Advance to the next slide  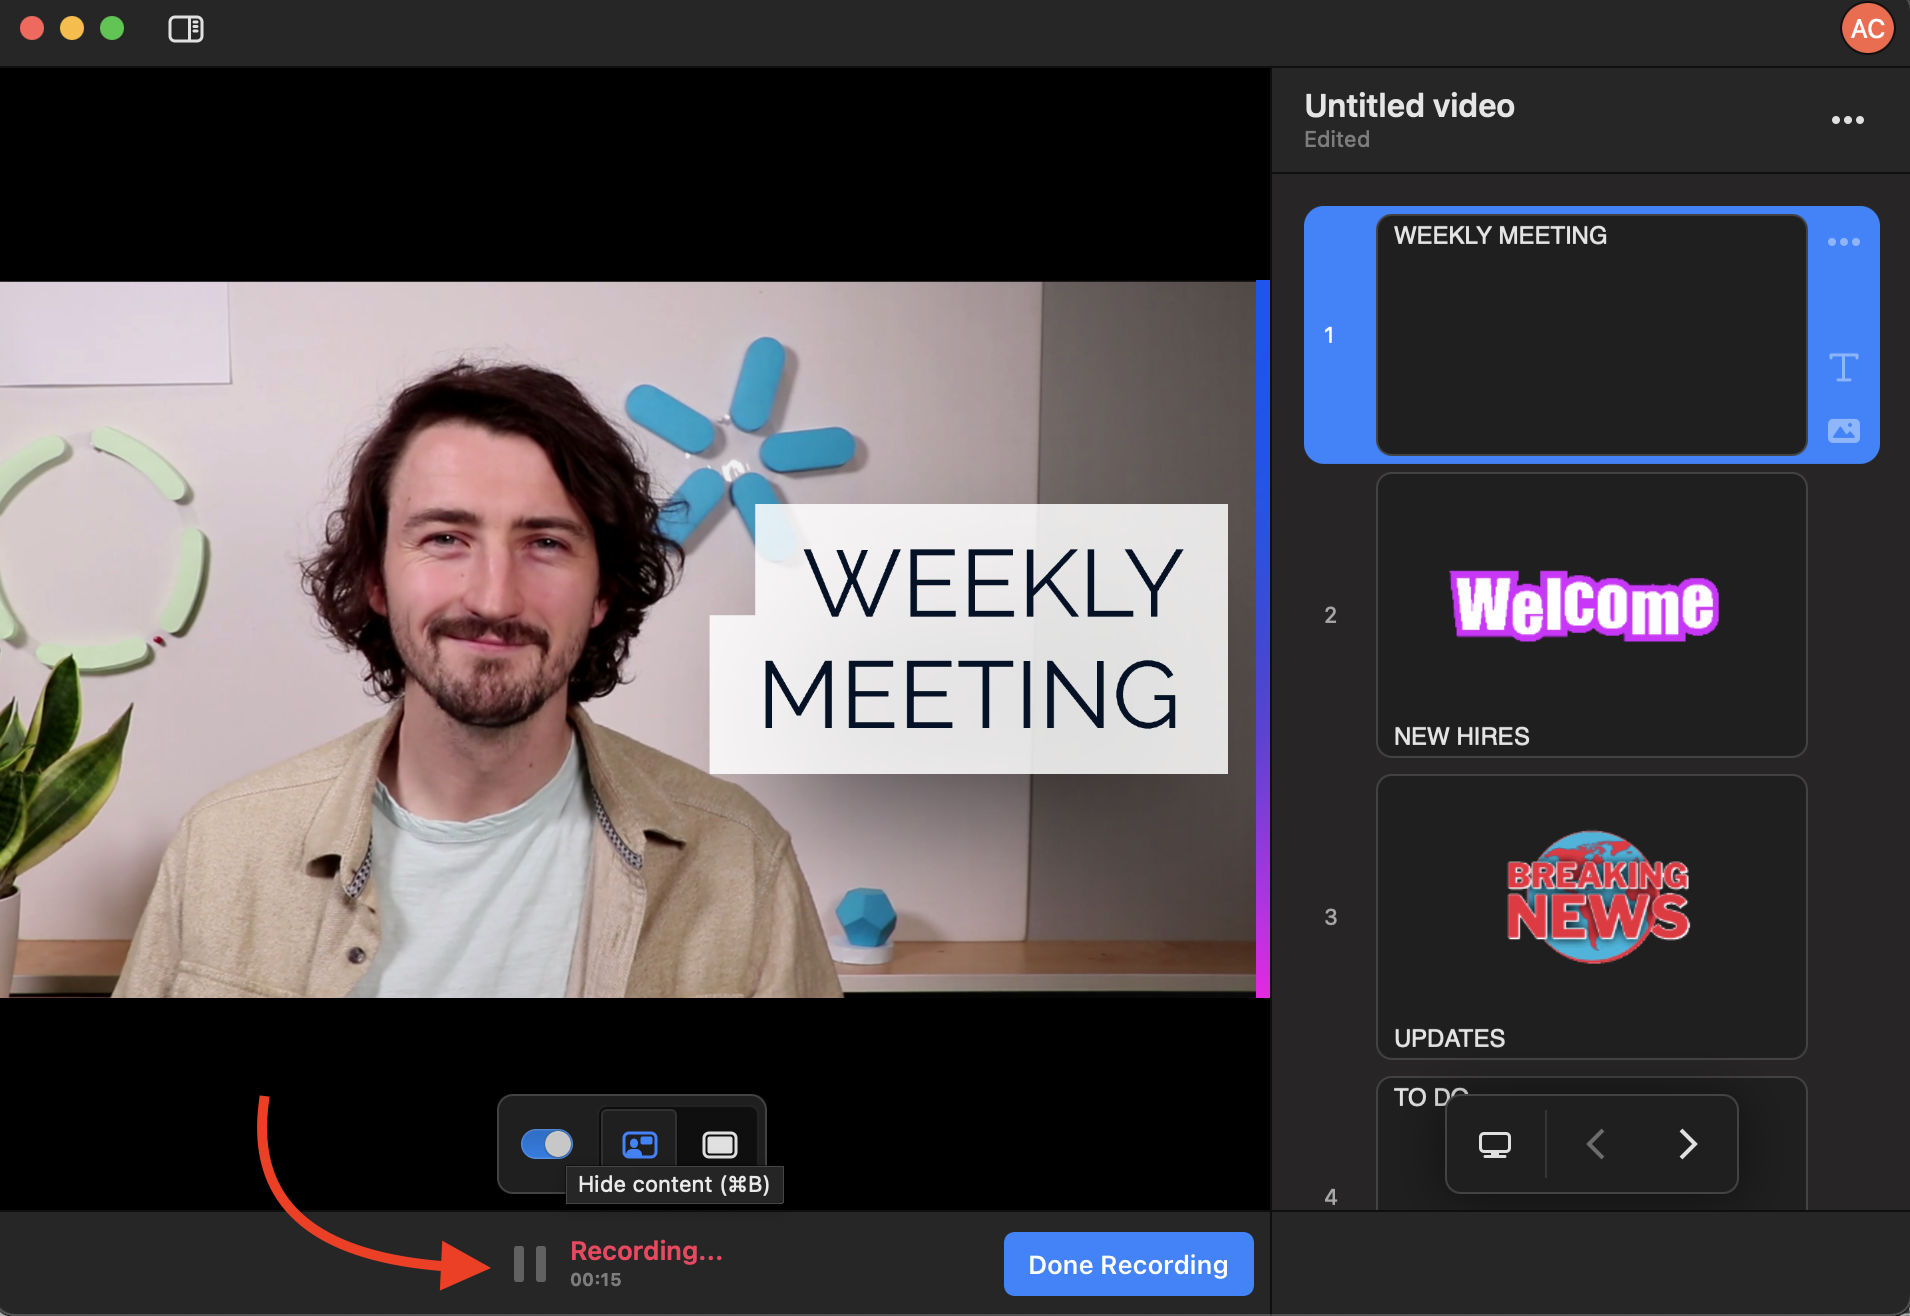point(1687,1144)
